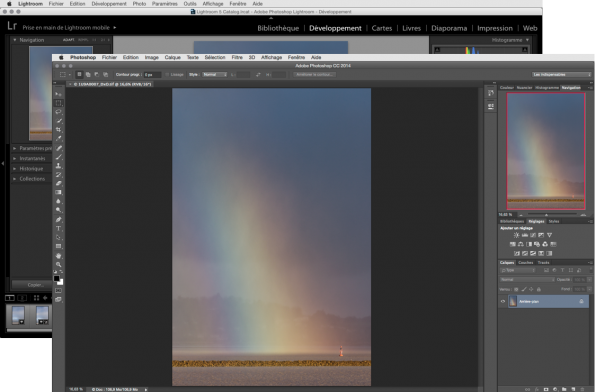Switch to the Couches tab
The image size is (595, 392).
tap(526, 263)
